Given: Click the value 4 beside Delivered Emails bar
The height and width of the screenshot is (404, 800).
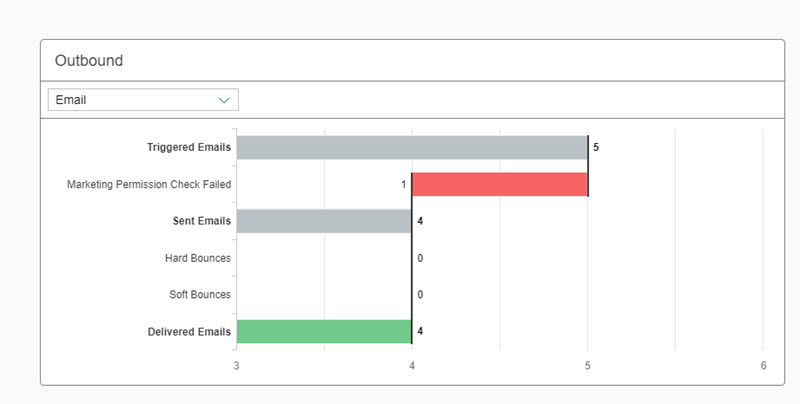Looking at the screenshot, I should (420, 331).
